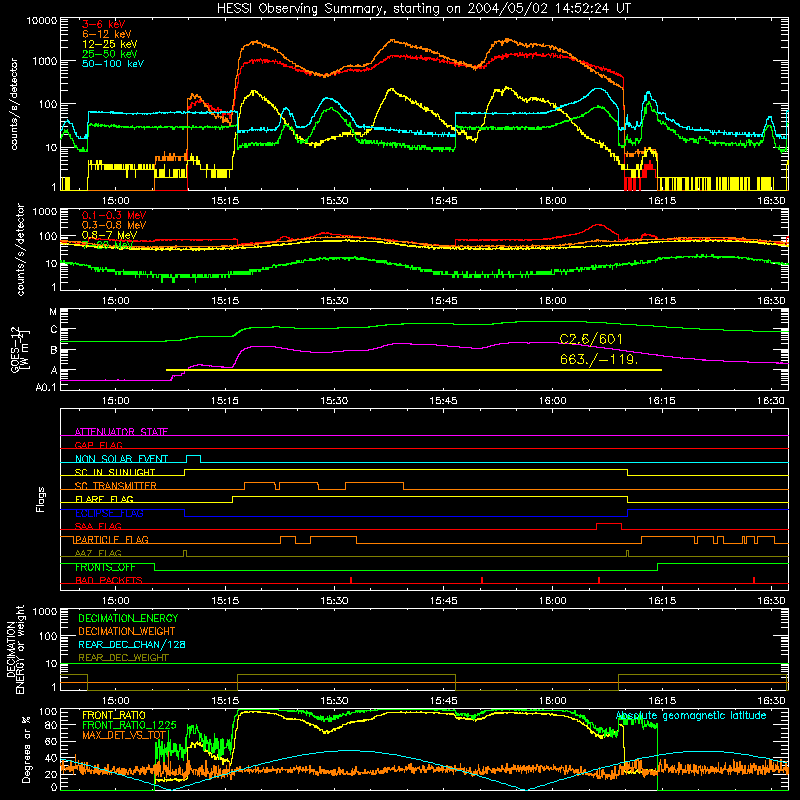This screenshot has height=800, width=800.
Task: Select the PARTICLE_FLAG label
Action: point(112,539)
